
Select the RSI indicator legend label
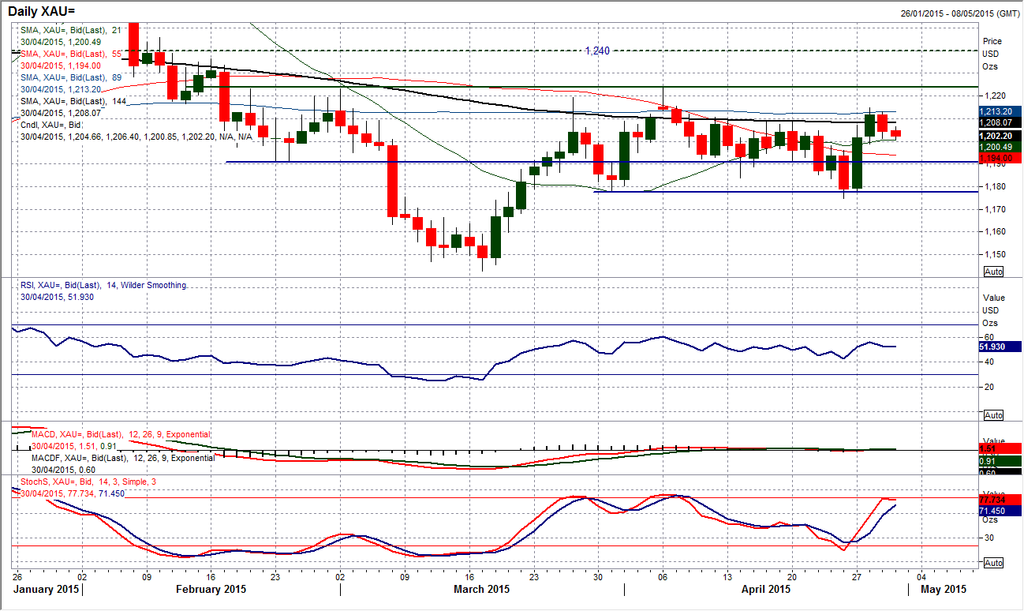(x=104, y=285)
